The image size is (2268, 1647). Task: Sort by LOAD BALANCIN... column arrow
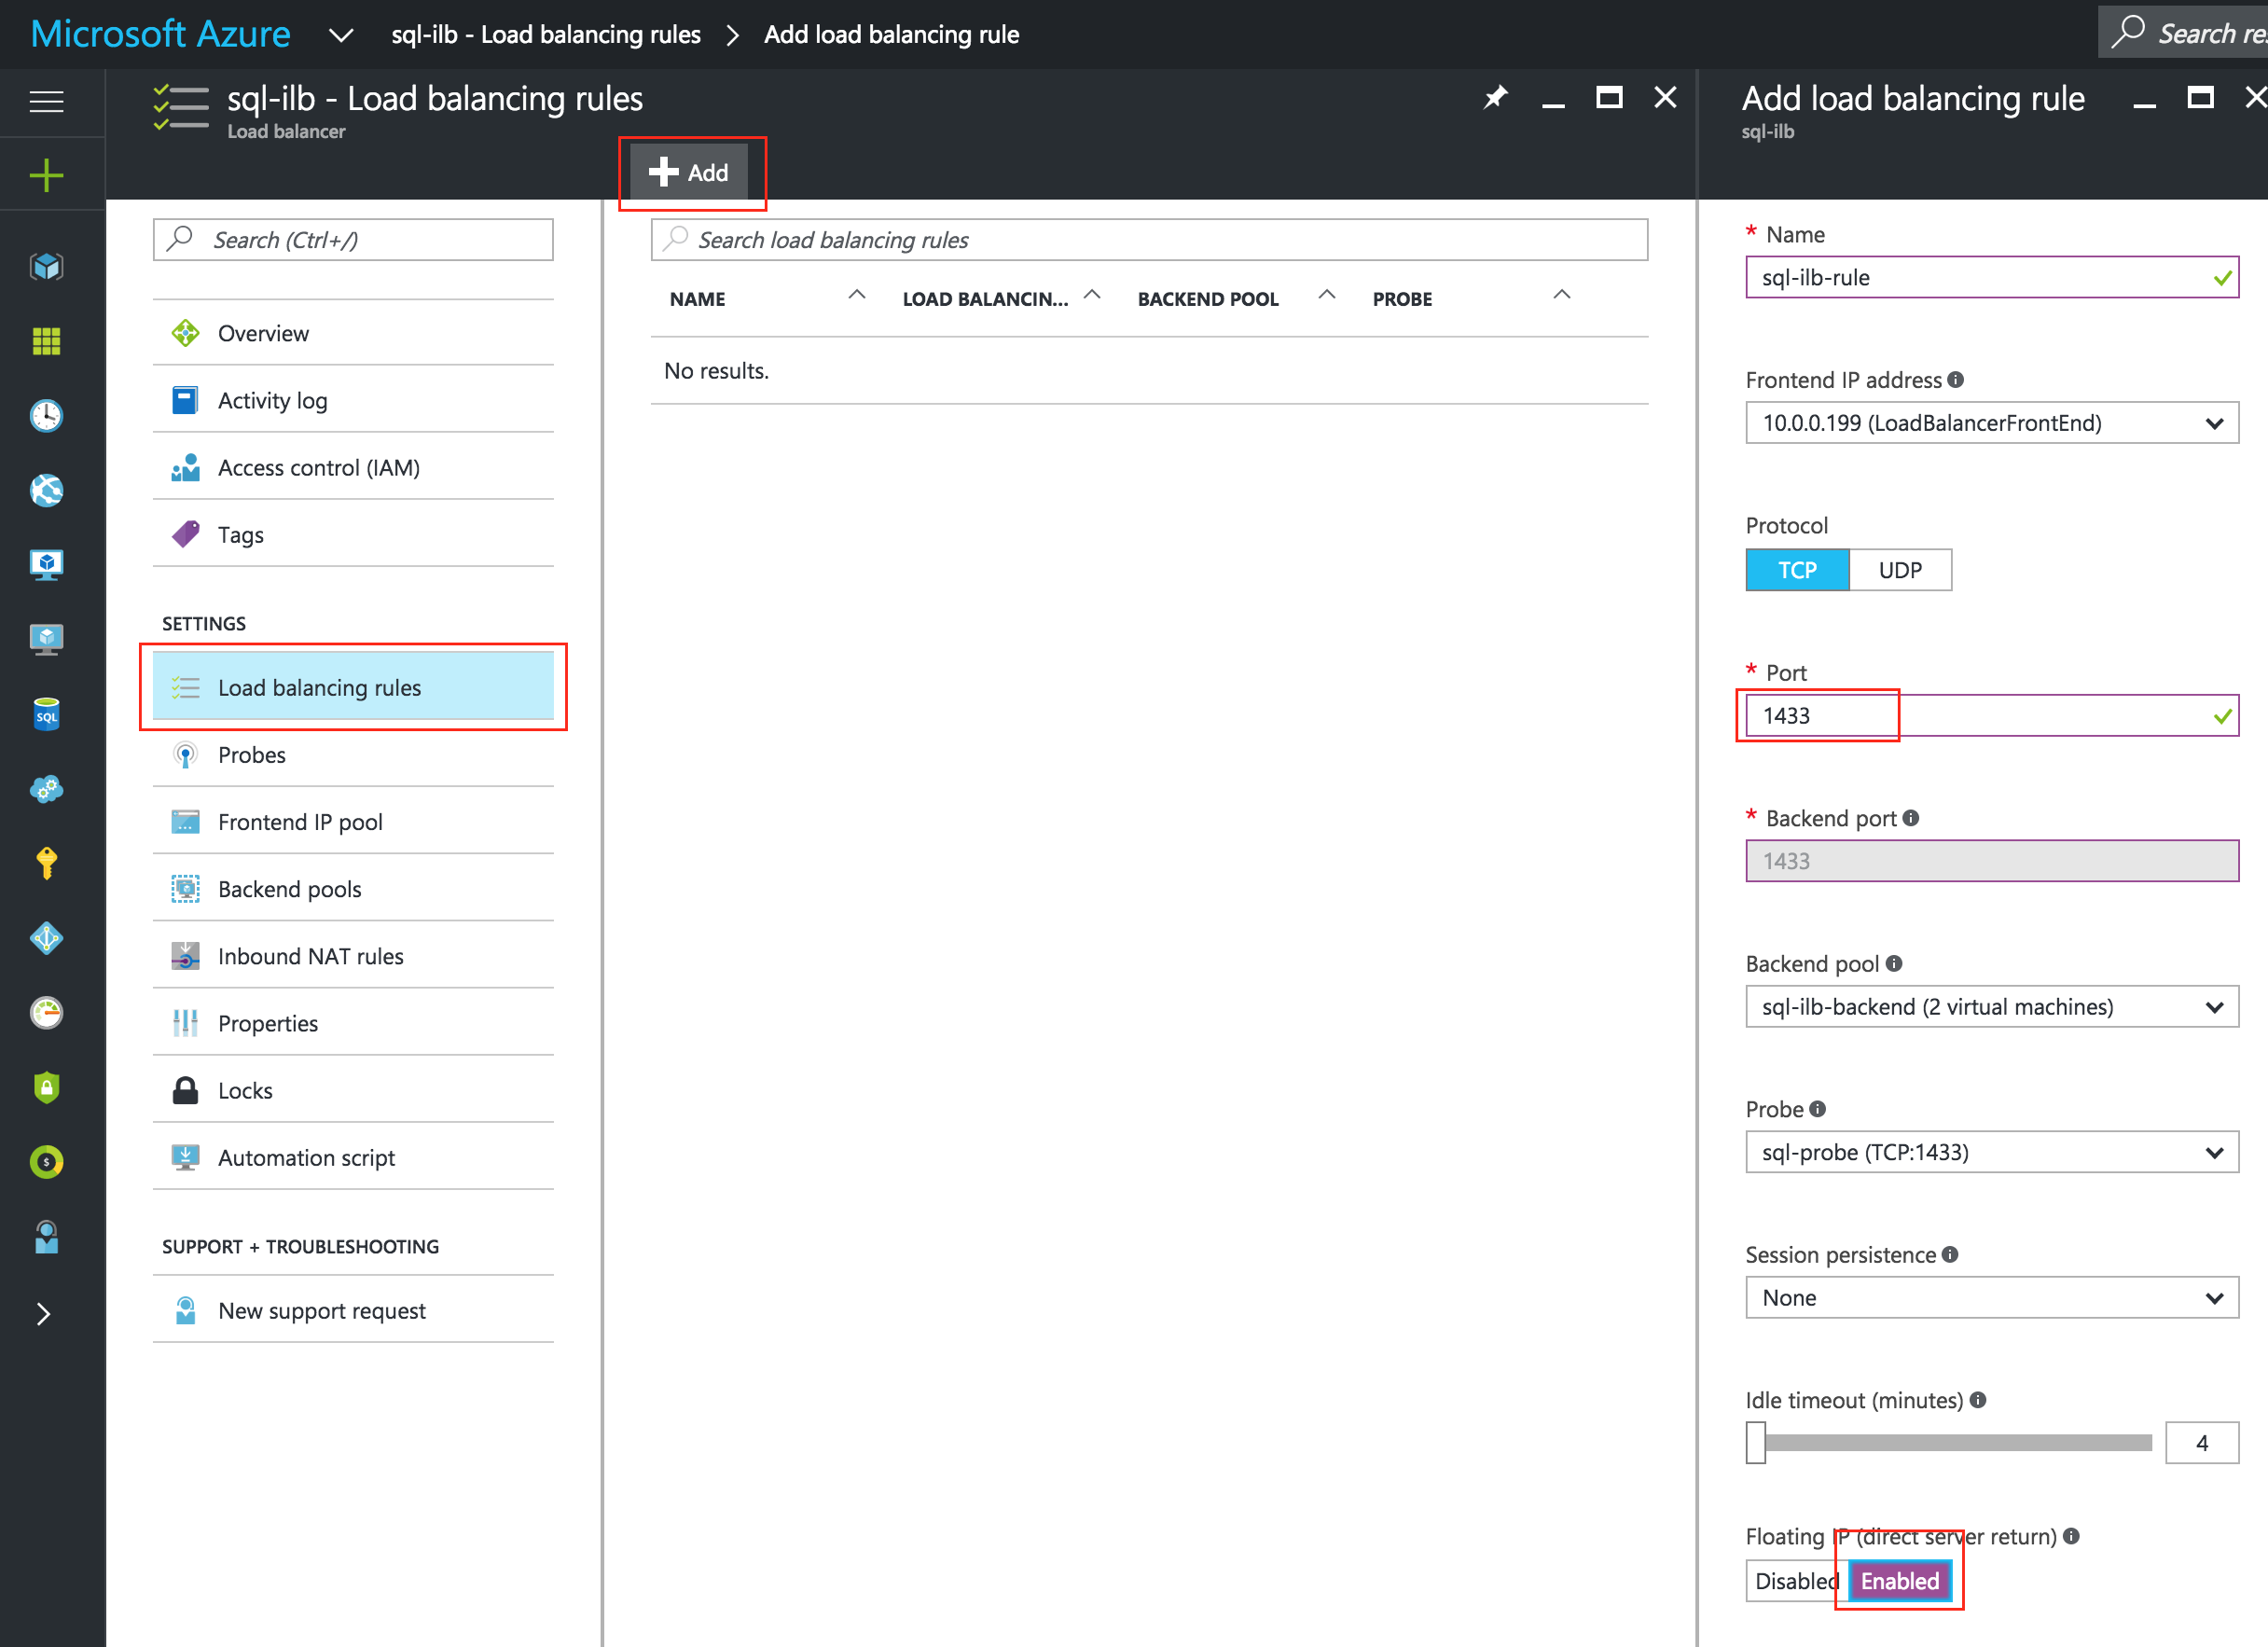pos(1092,295)
